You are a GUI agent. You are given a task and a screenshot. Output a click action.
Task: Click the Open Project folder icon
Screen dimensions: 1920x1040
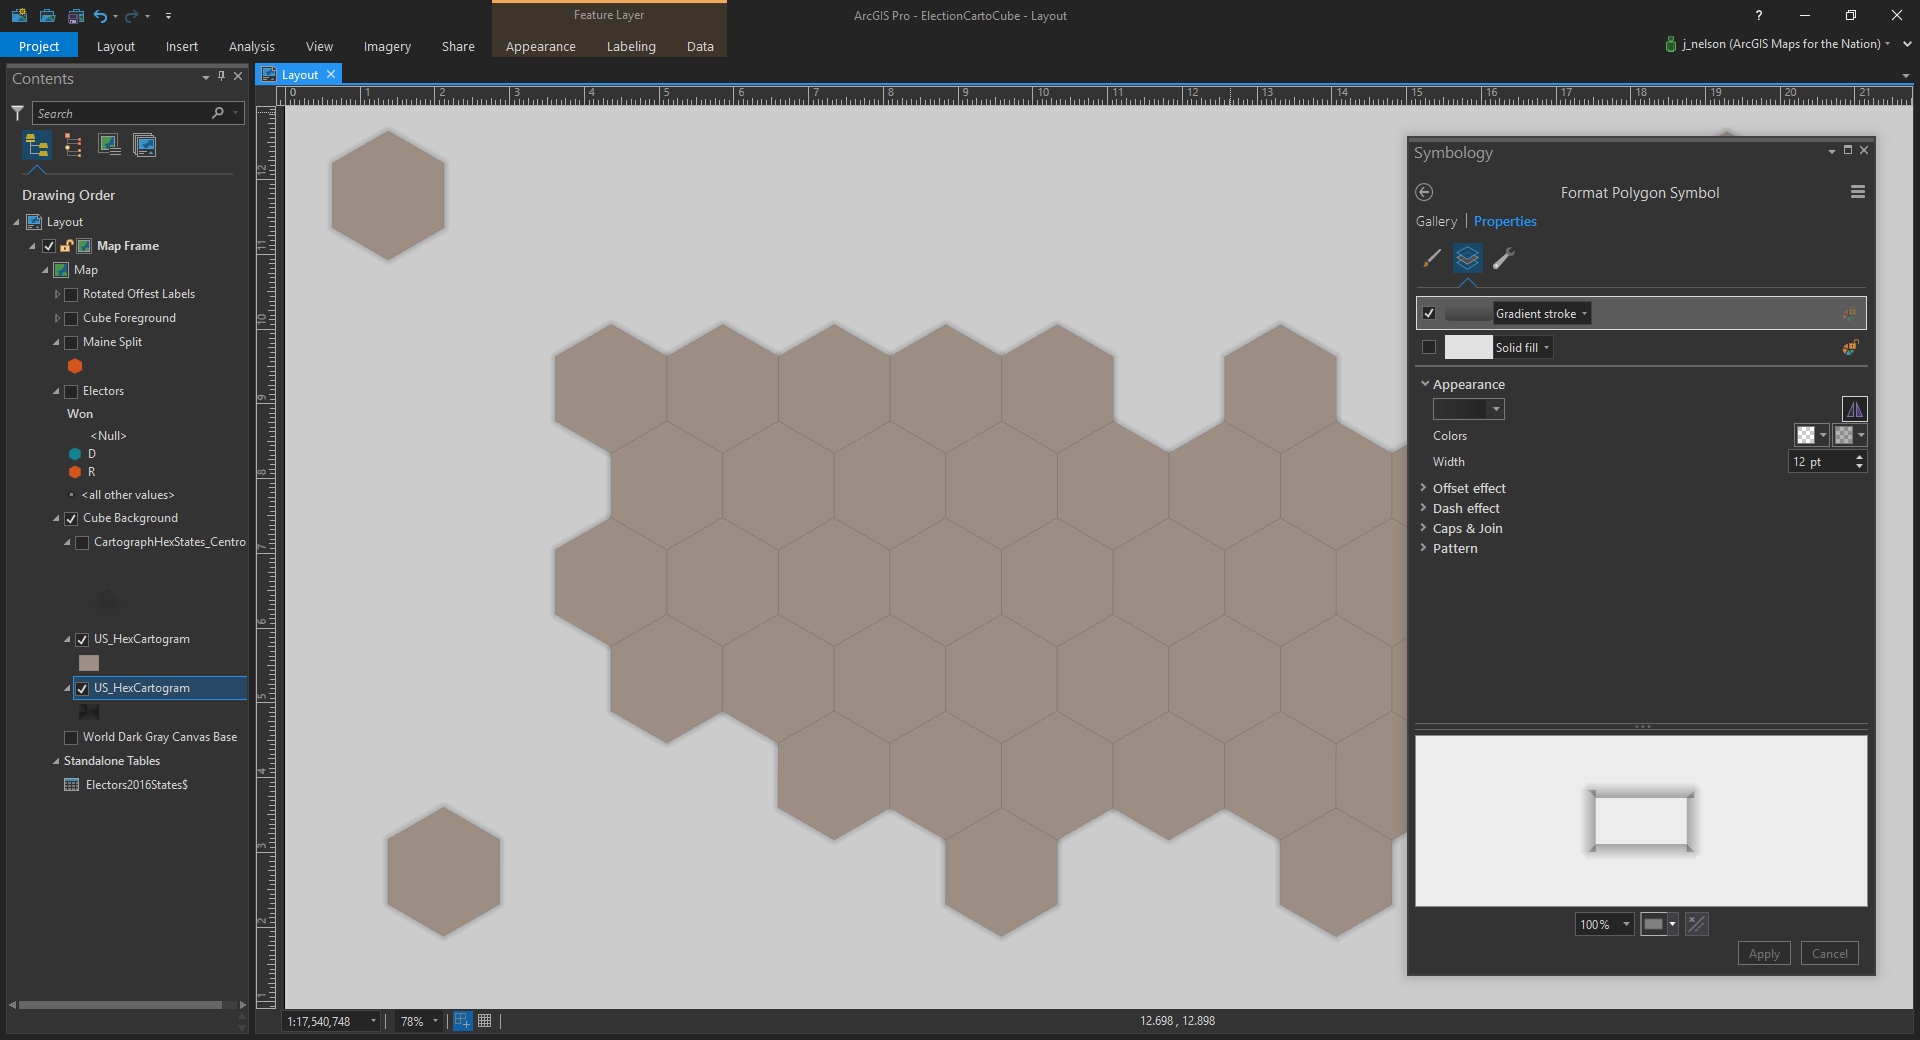47,15
